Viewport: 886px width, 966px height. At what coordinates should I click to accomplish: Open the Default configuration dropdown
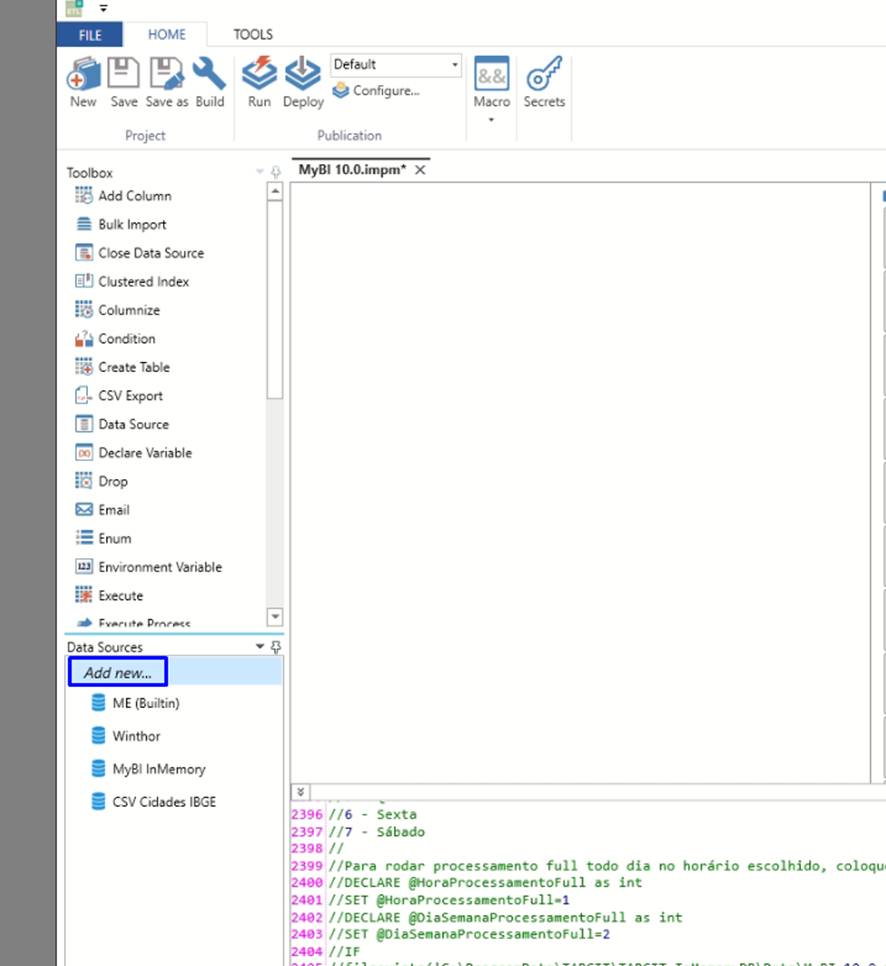(455, 65)
